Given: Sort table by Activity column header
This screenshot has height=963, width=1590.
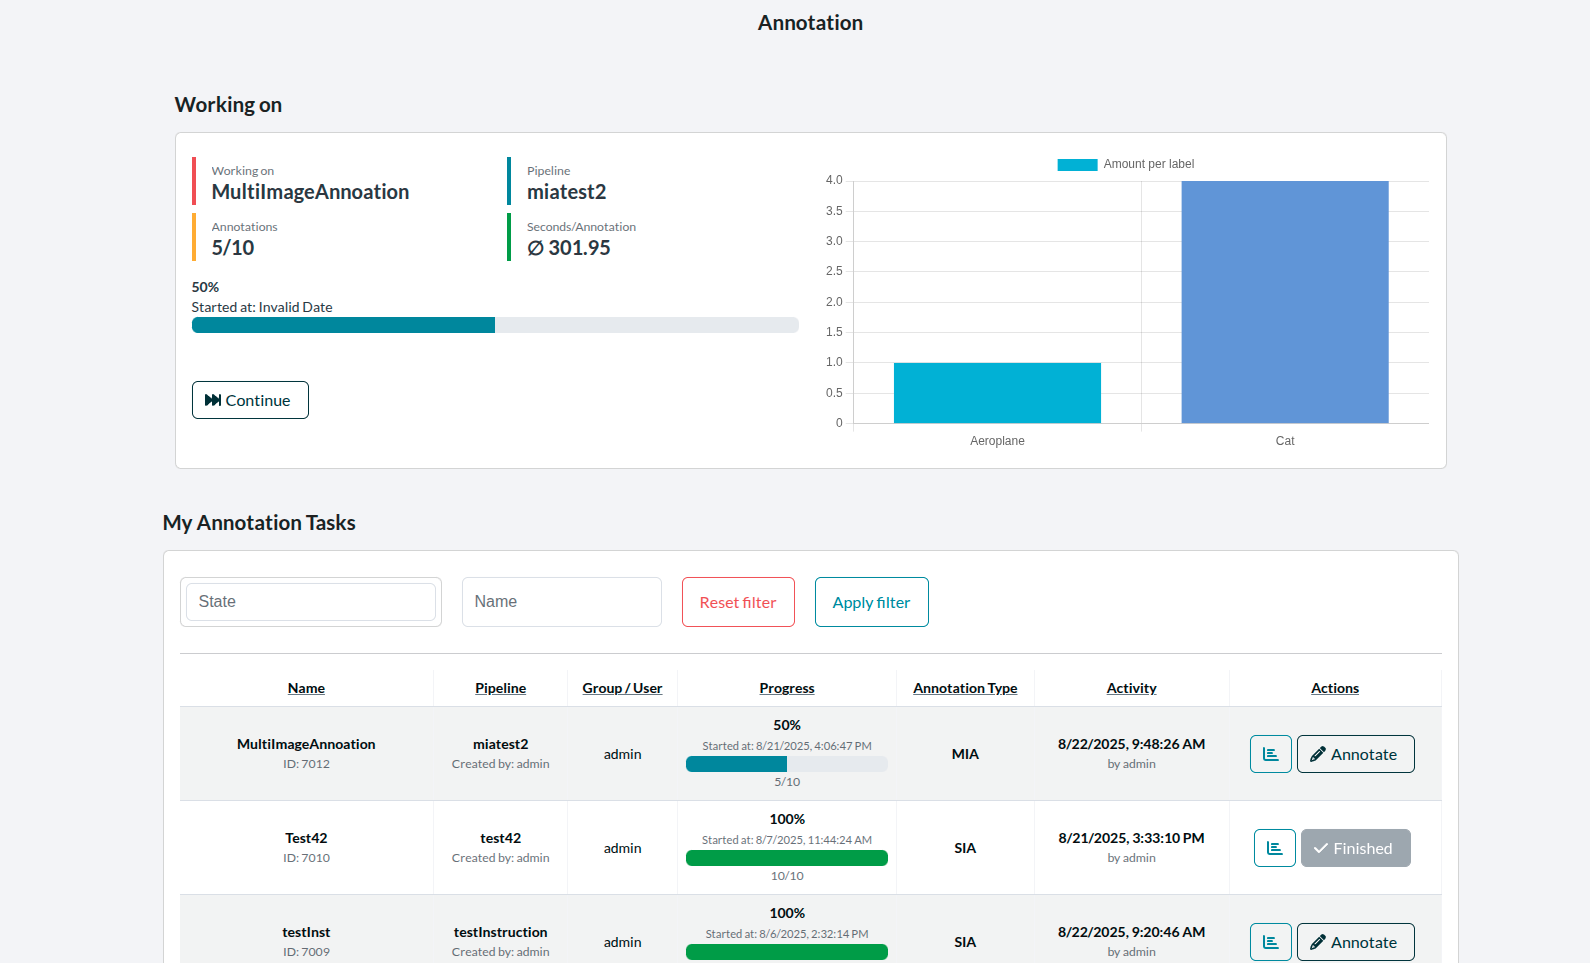Looking at the screenshot, I should [x=1131, y=688].
